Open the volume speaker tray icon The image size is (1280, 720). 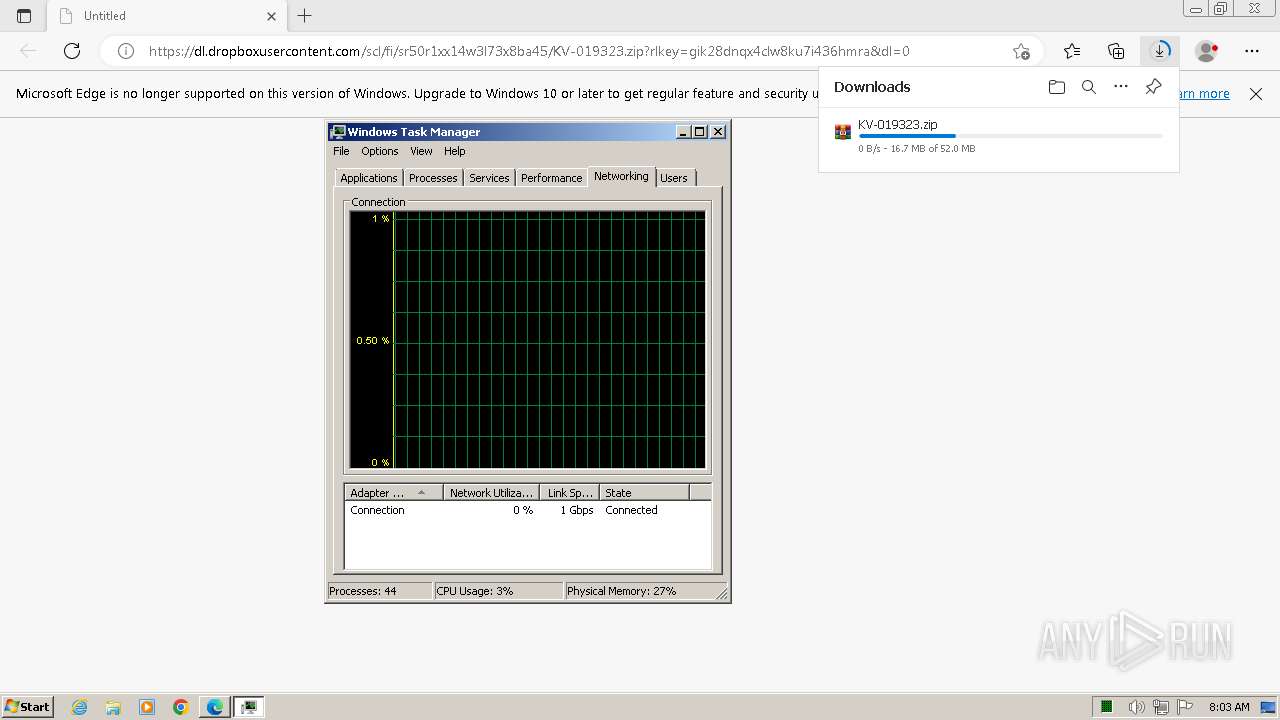(x=1136, y=707)
